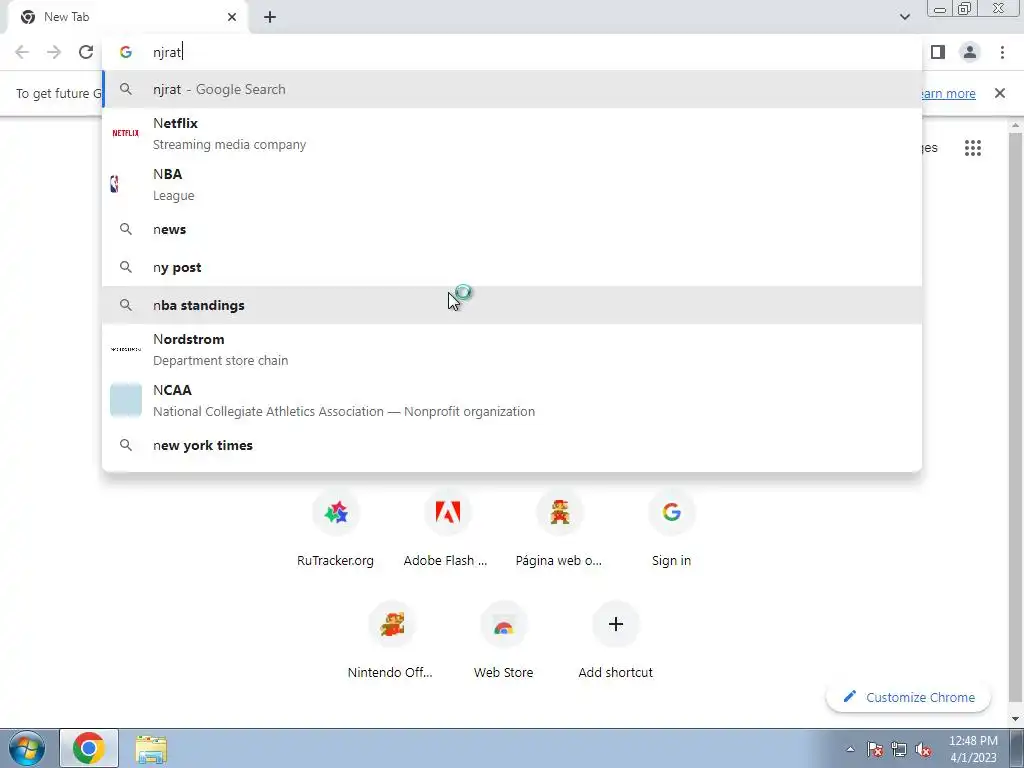Reload the page with the refresh icon
Image resolution: width=1024 pixels, height=768 pixels.
(x=86, y=52)
